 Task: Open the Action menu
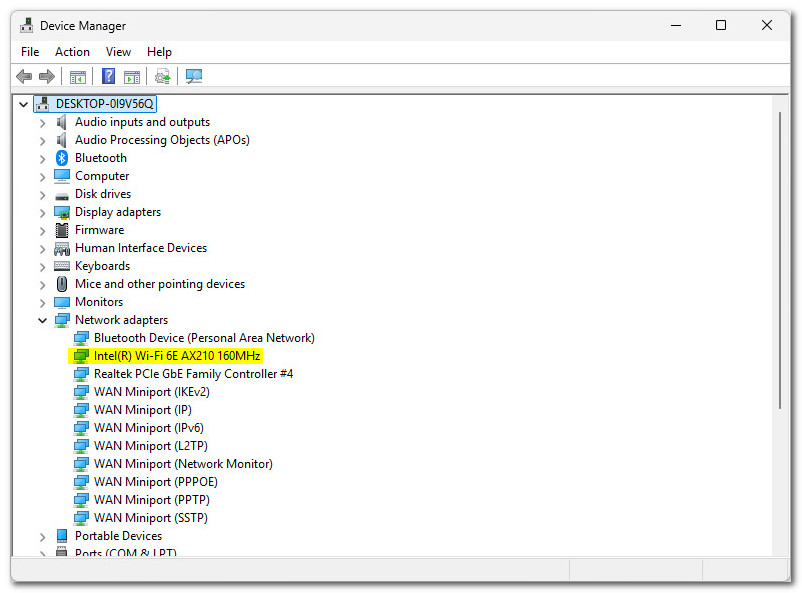click(x=72, y=52)
